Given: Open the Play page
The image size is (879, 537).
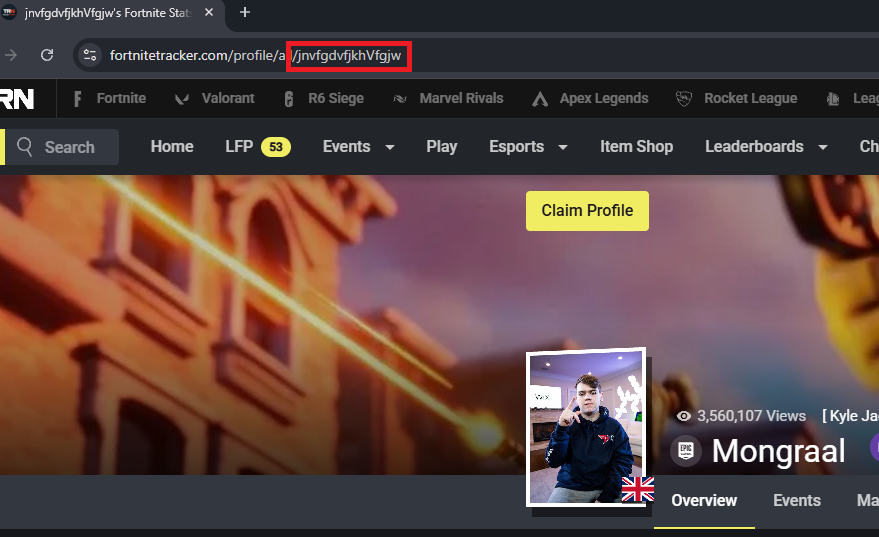Looking at the screenshot, I should (442, 147).
